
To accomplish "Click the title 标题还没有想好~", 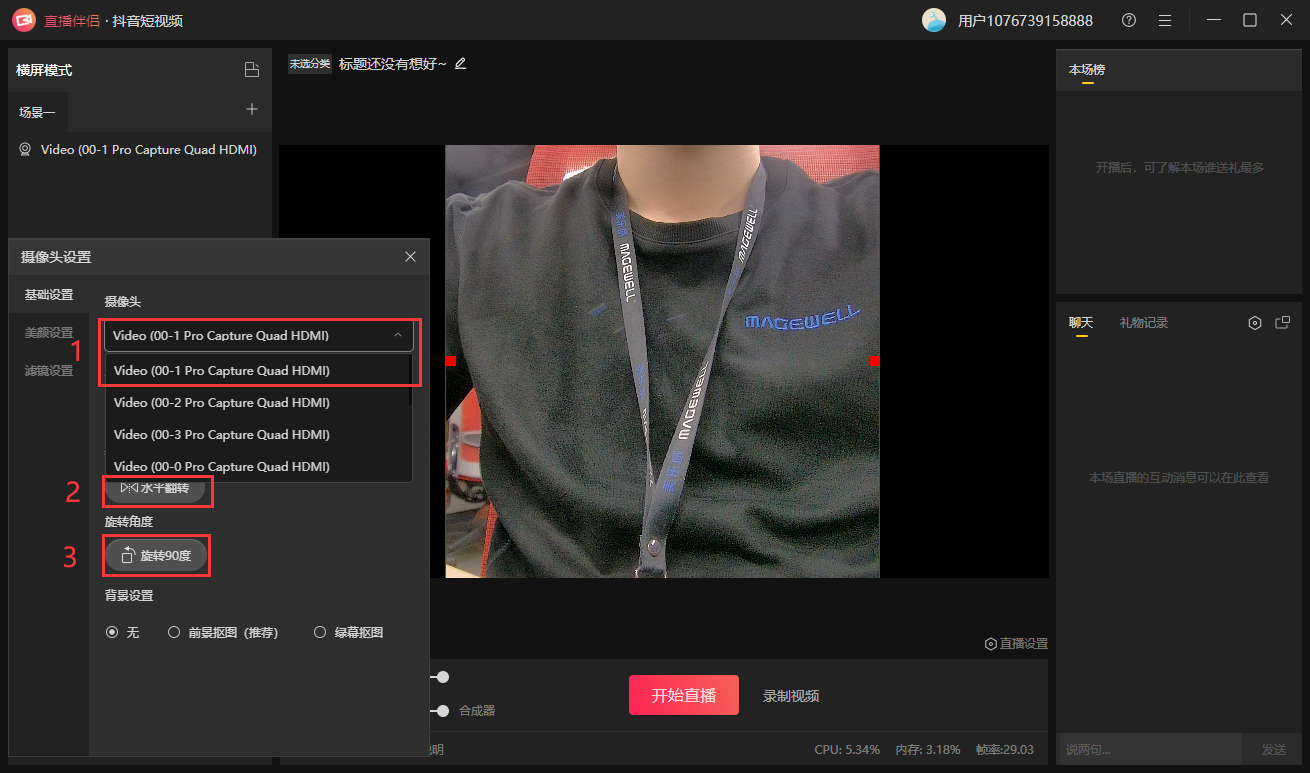I will pyautogui.click(x=393, y=64).
